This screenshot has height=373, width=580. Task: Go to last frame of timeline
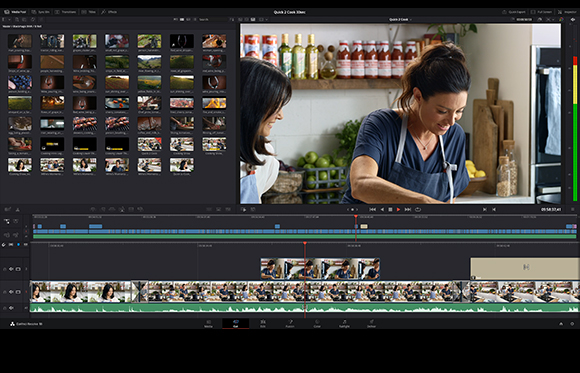point(408,209)
